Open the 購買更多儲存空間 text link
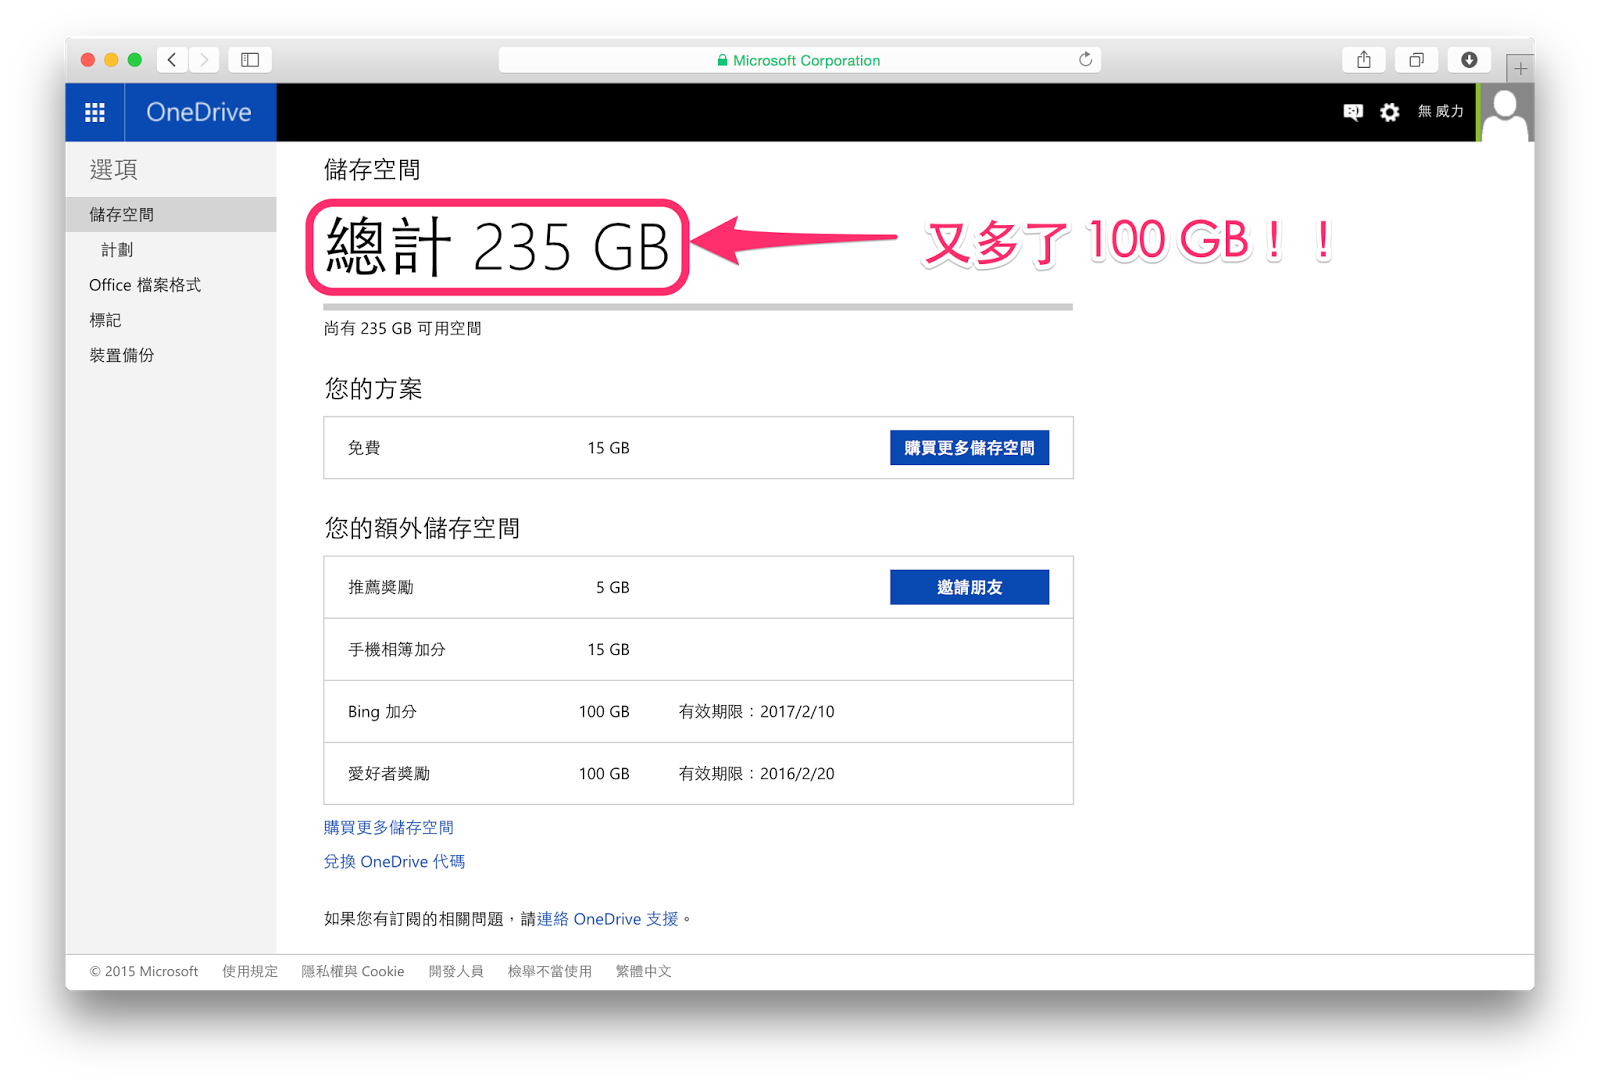The image size is (1600, 1084). pos(389,827)
